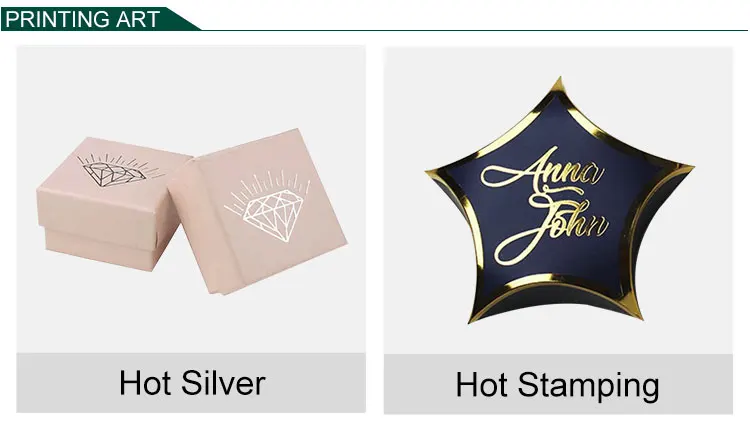Click the right tilted pink box lid
Screen dimensions: 750x427
point(258,210)
